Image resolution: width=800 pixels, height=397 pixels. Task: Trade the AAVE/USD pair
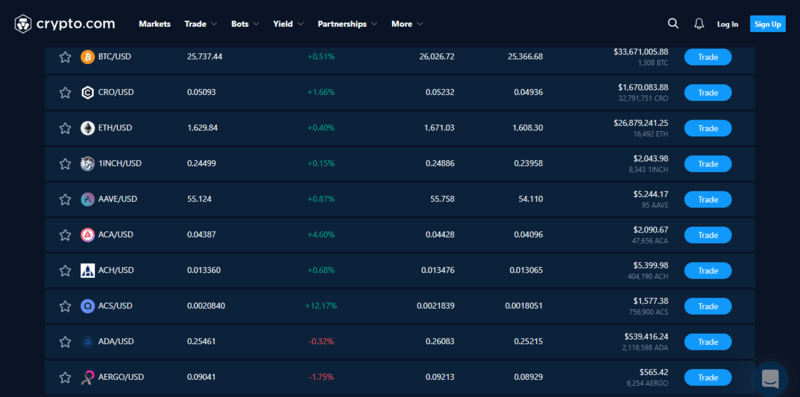(x=708, y=200)
